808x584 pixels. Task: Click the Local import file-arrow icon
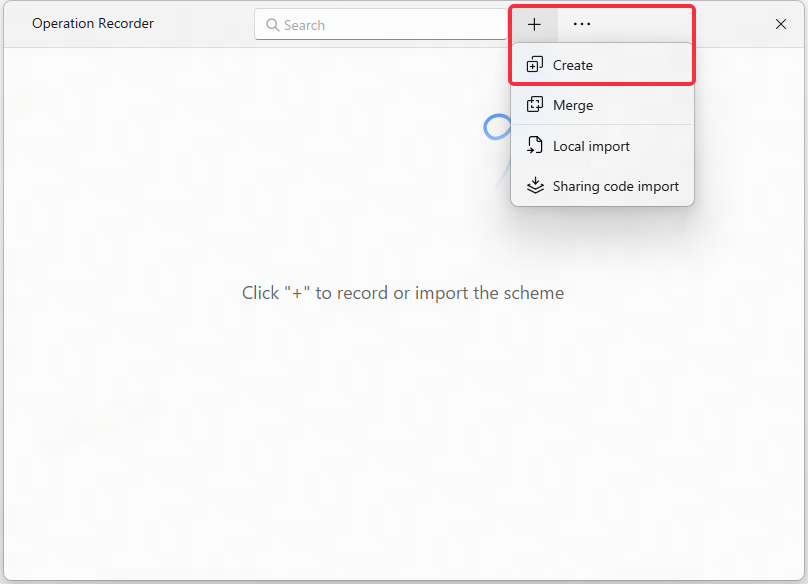point(535,145)
